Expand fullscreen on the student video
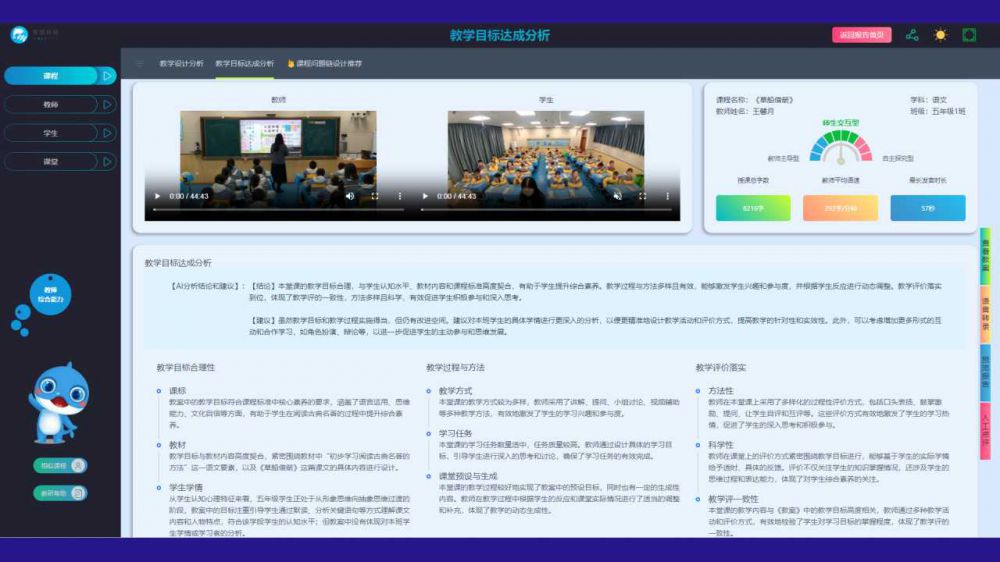The image size is (1000, 562). (x=642, y=197)
